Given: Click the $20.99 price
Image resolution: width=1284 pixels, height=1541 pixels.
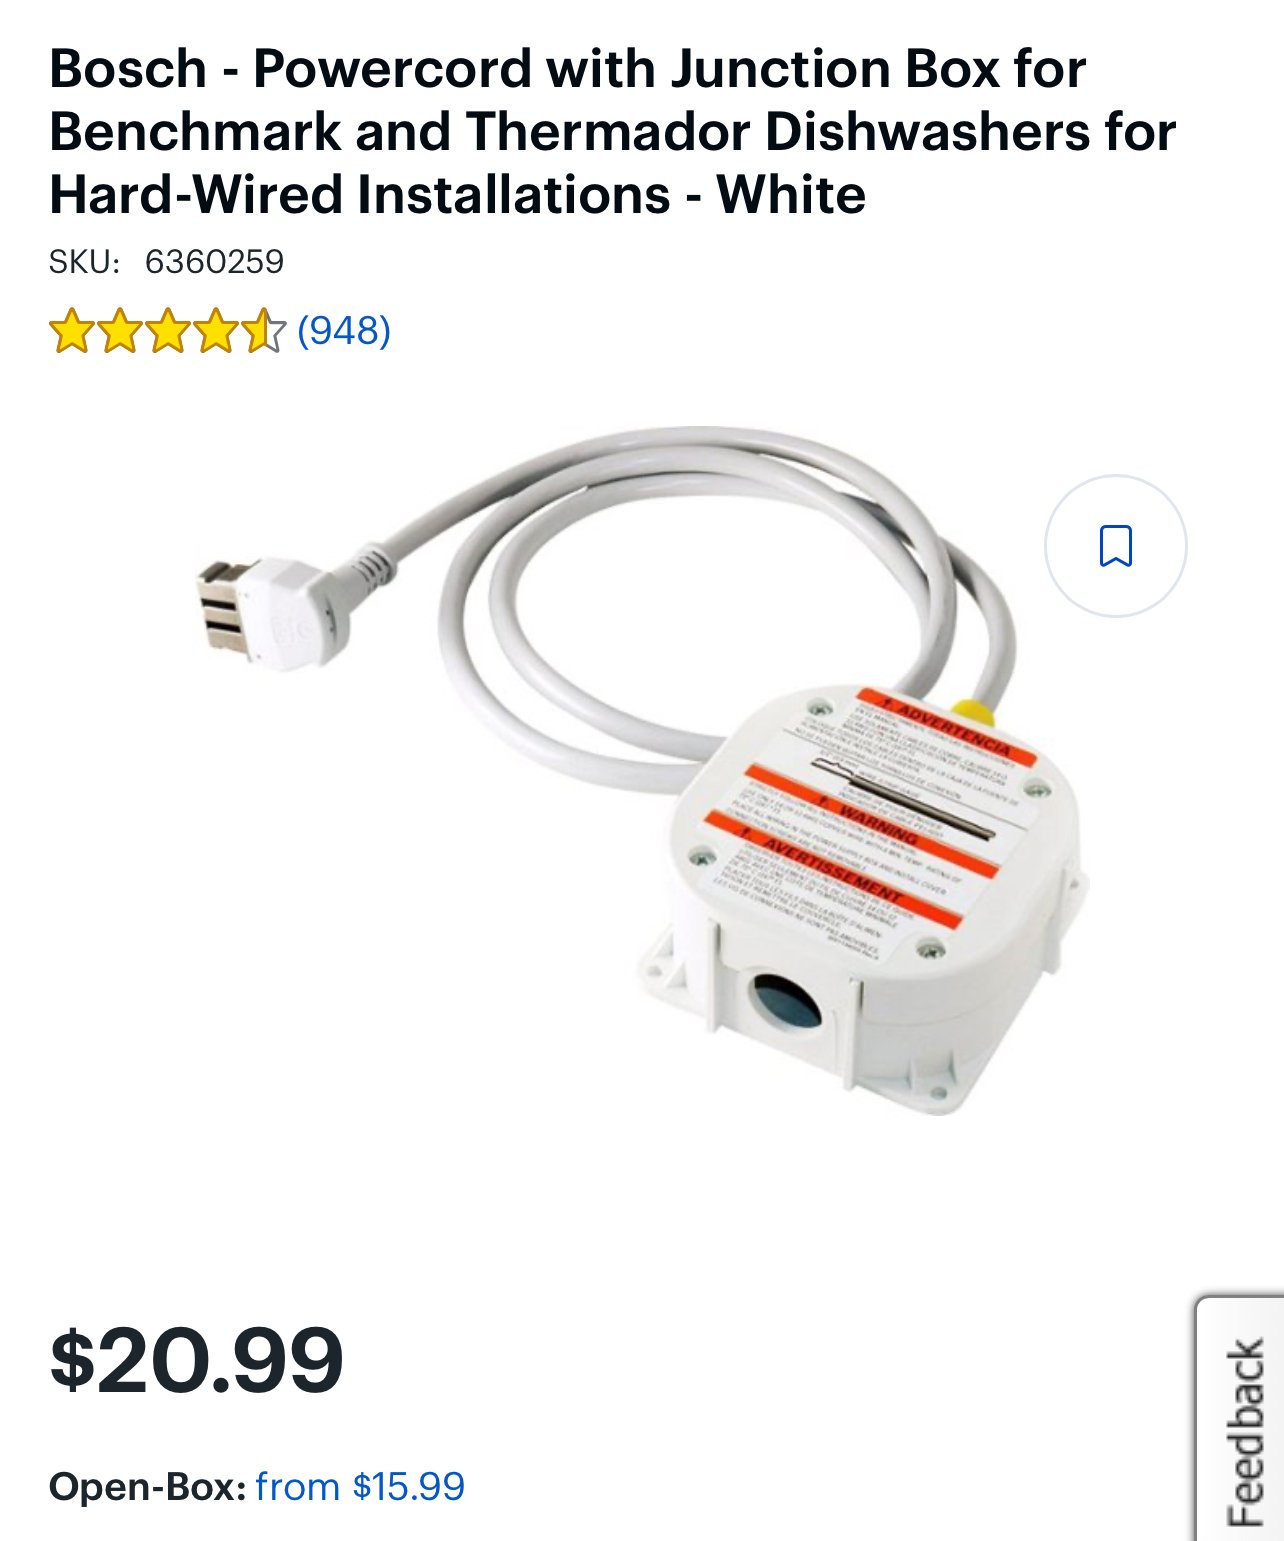Looking at the screenshot, I should point(196,1360).
